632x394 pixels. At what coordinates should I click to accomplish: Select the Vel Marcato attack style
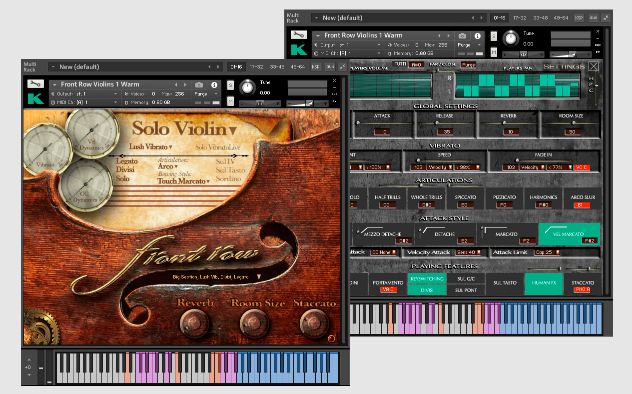click(569, 234)
